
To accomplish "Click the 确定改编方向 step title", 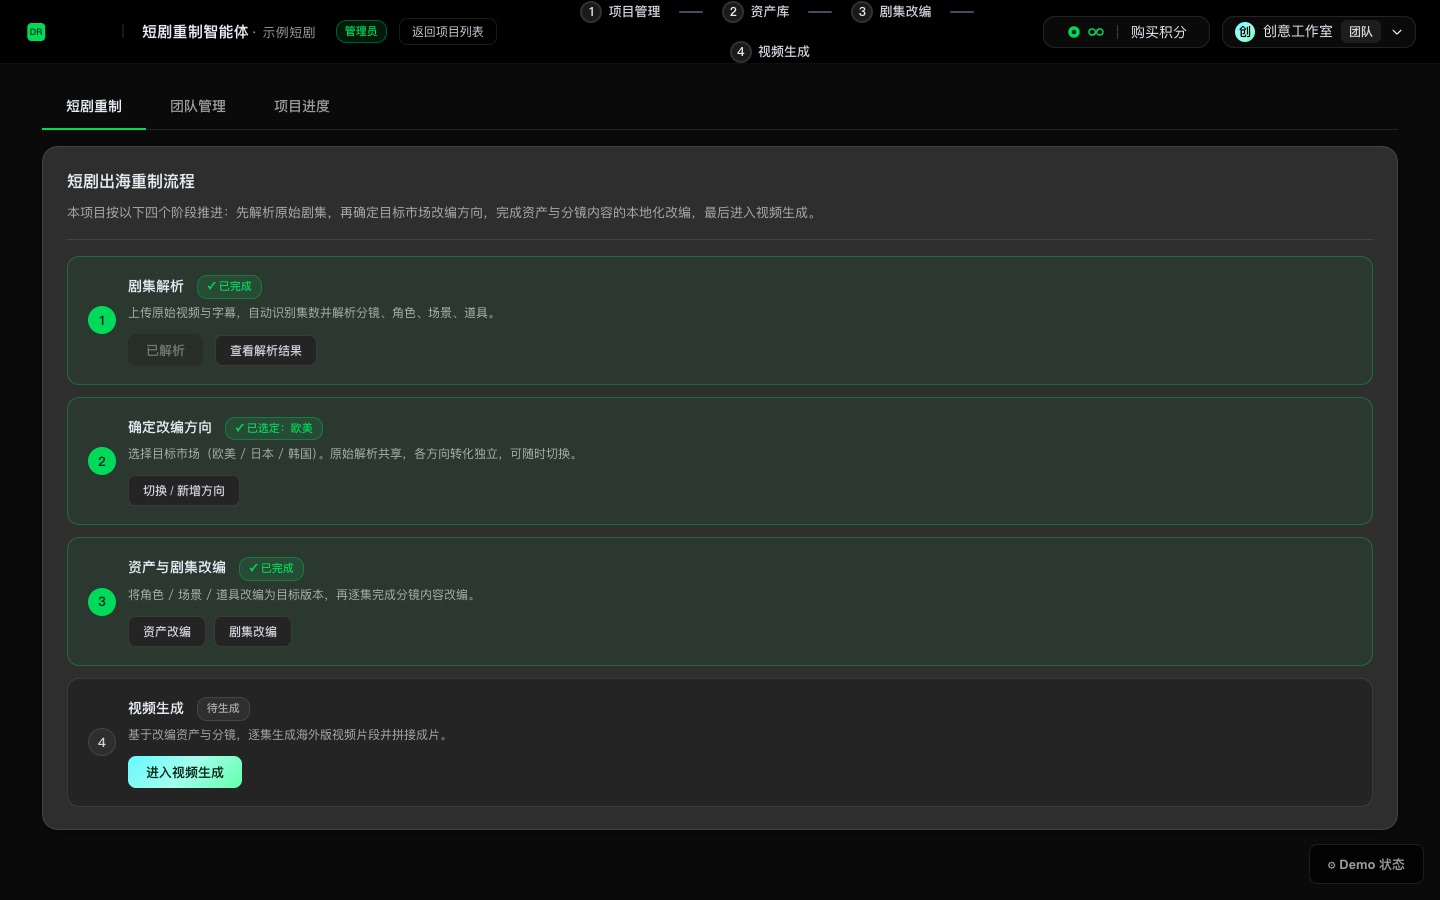I will tap(170, 427).
